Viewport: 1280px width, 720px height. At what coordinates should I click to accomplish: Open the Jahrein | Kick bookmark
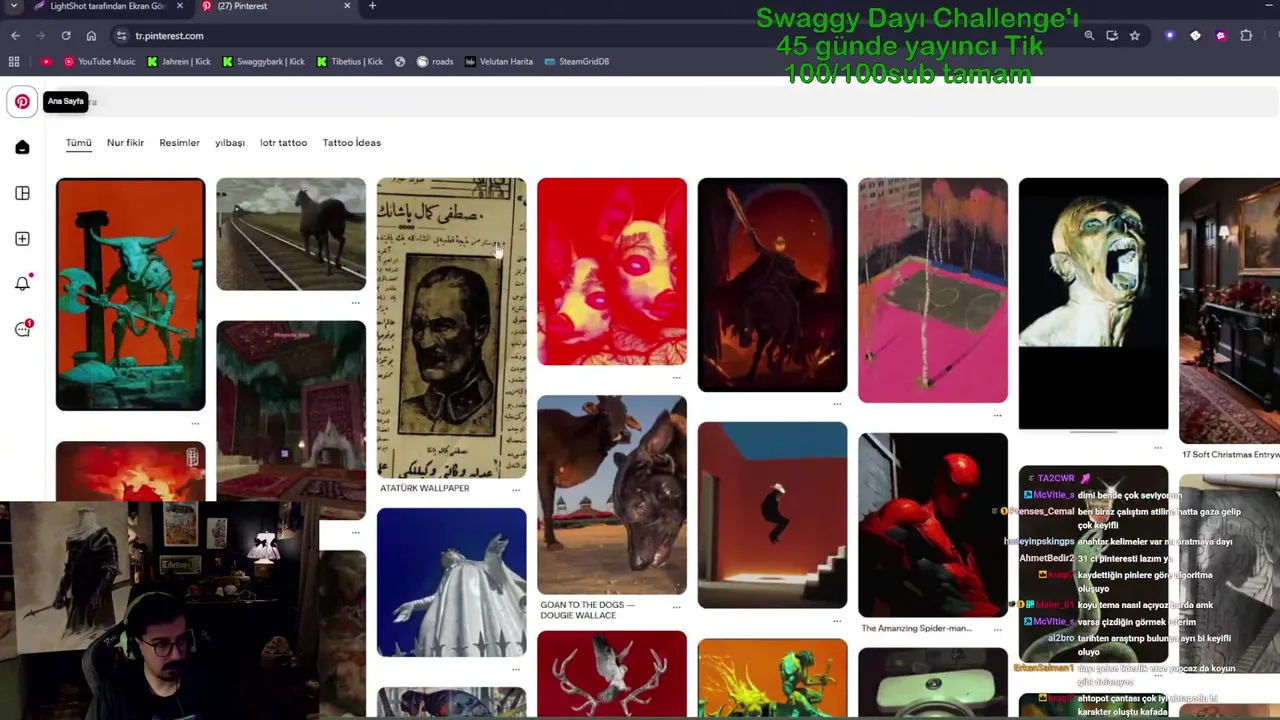coord(179,61)
